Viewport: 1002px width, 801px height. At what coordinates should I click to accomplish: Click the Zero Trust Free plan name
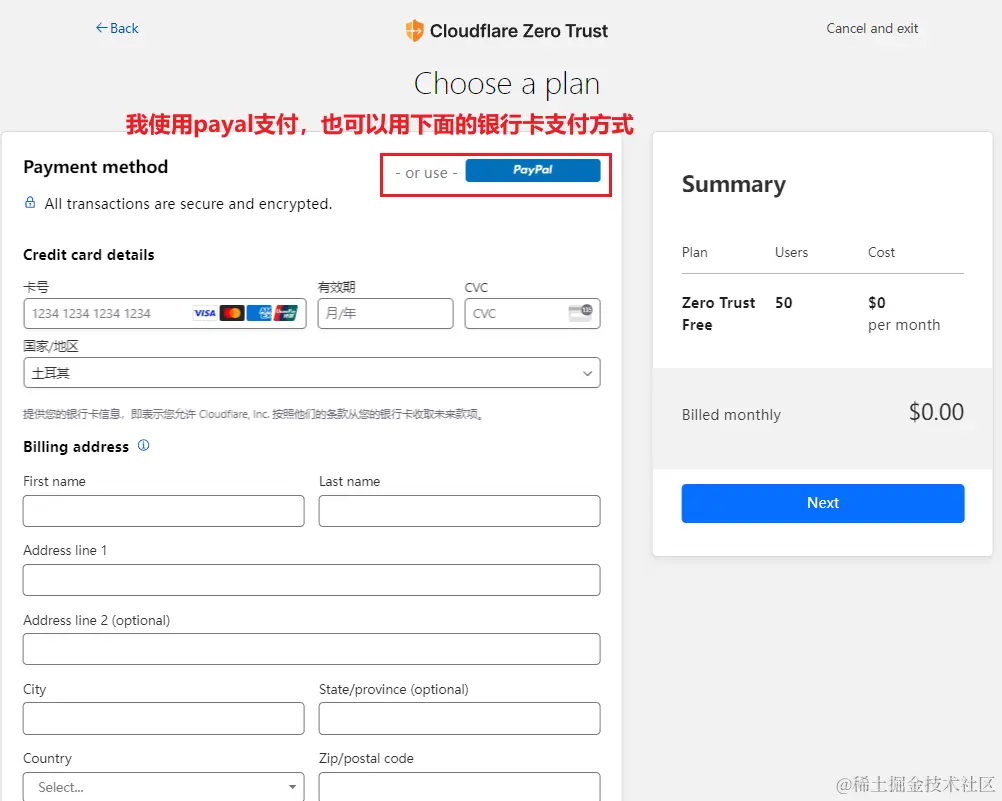pos(718,314)
